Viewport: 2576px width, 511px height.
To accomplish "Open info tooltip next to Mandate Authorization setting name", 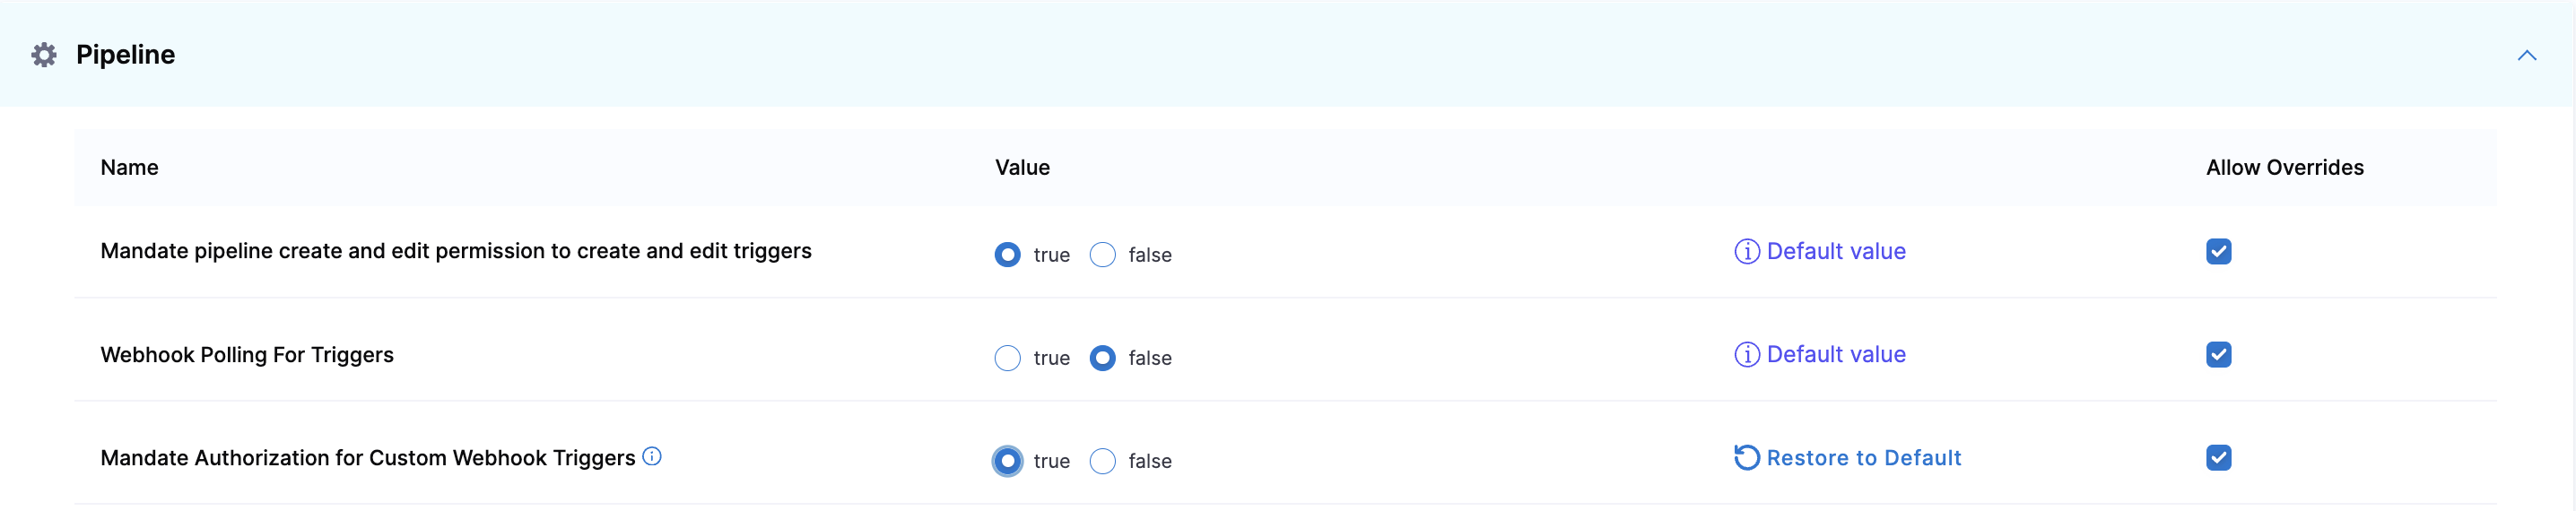I will (652, 457).
